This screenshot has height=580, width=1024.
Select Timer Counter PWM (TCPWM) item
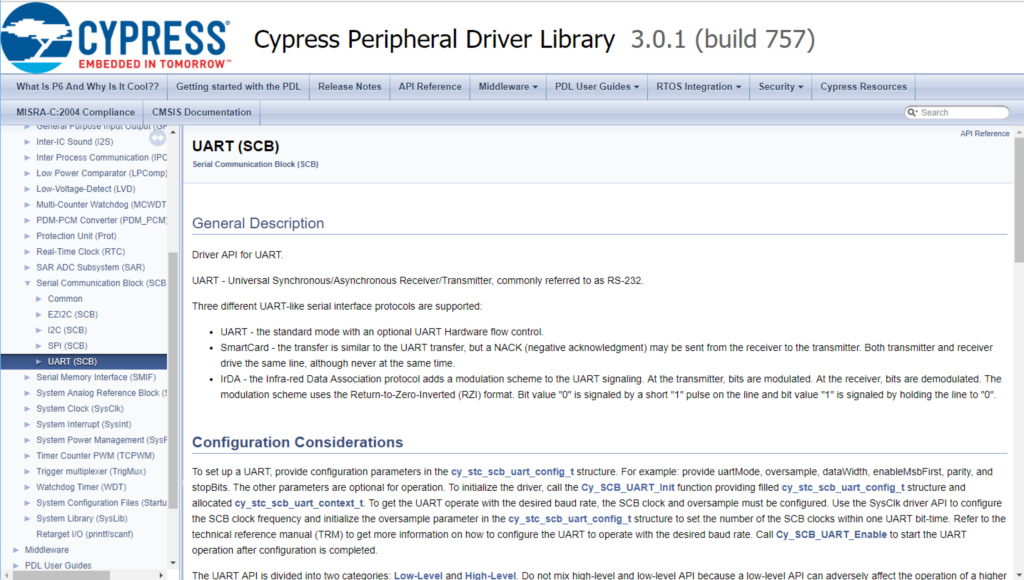pyautogui.click(x=95, y=455)
